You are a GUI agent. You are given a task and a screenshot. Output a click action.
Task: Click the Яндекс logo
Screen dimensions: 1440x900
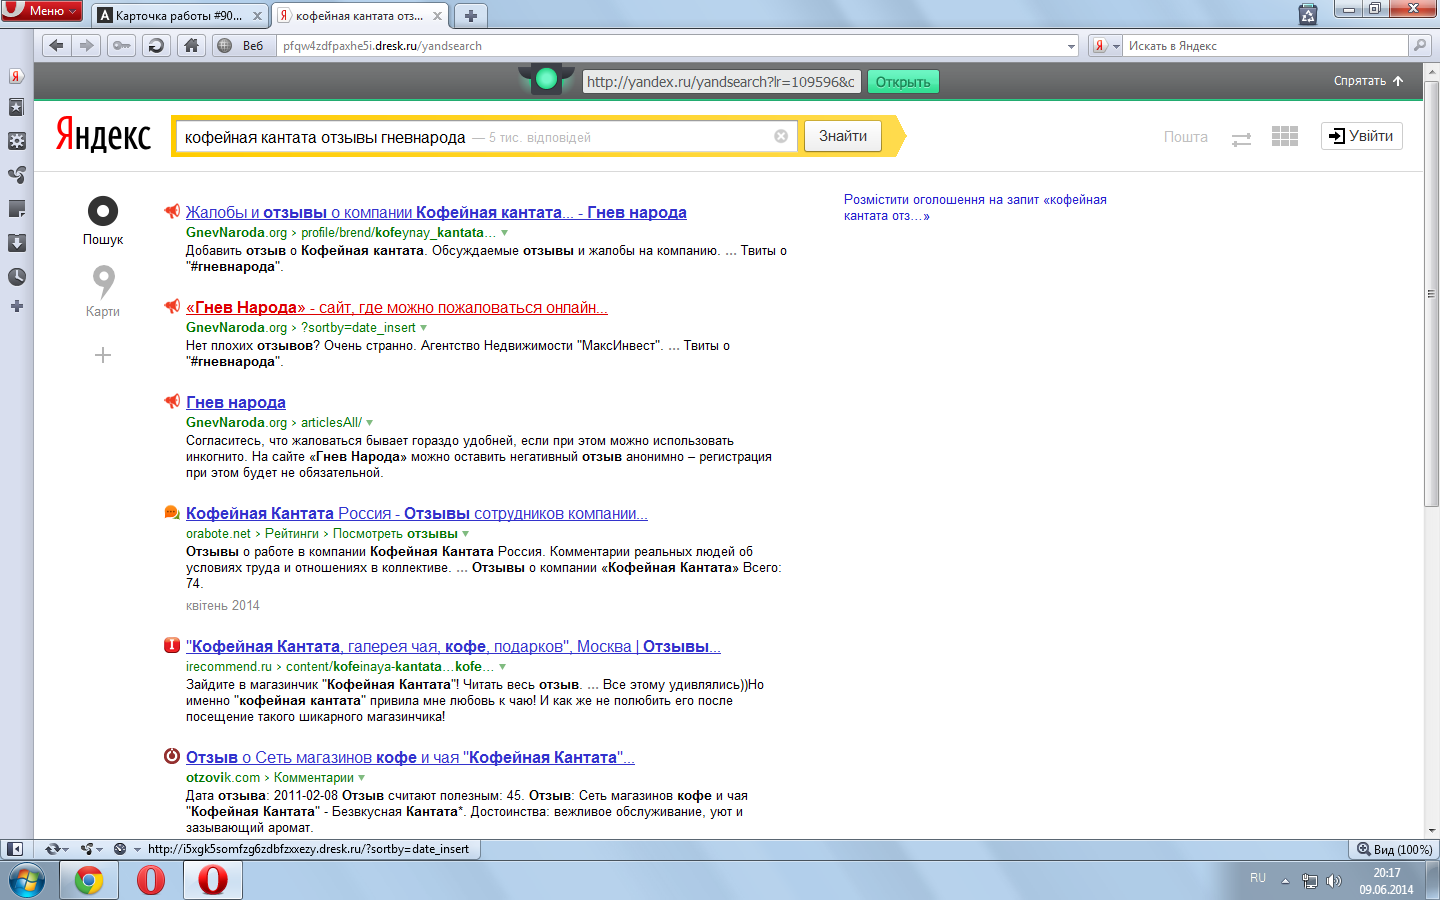pos(103,136)
